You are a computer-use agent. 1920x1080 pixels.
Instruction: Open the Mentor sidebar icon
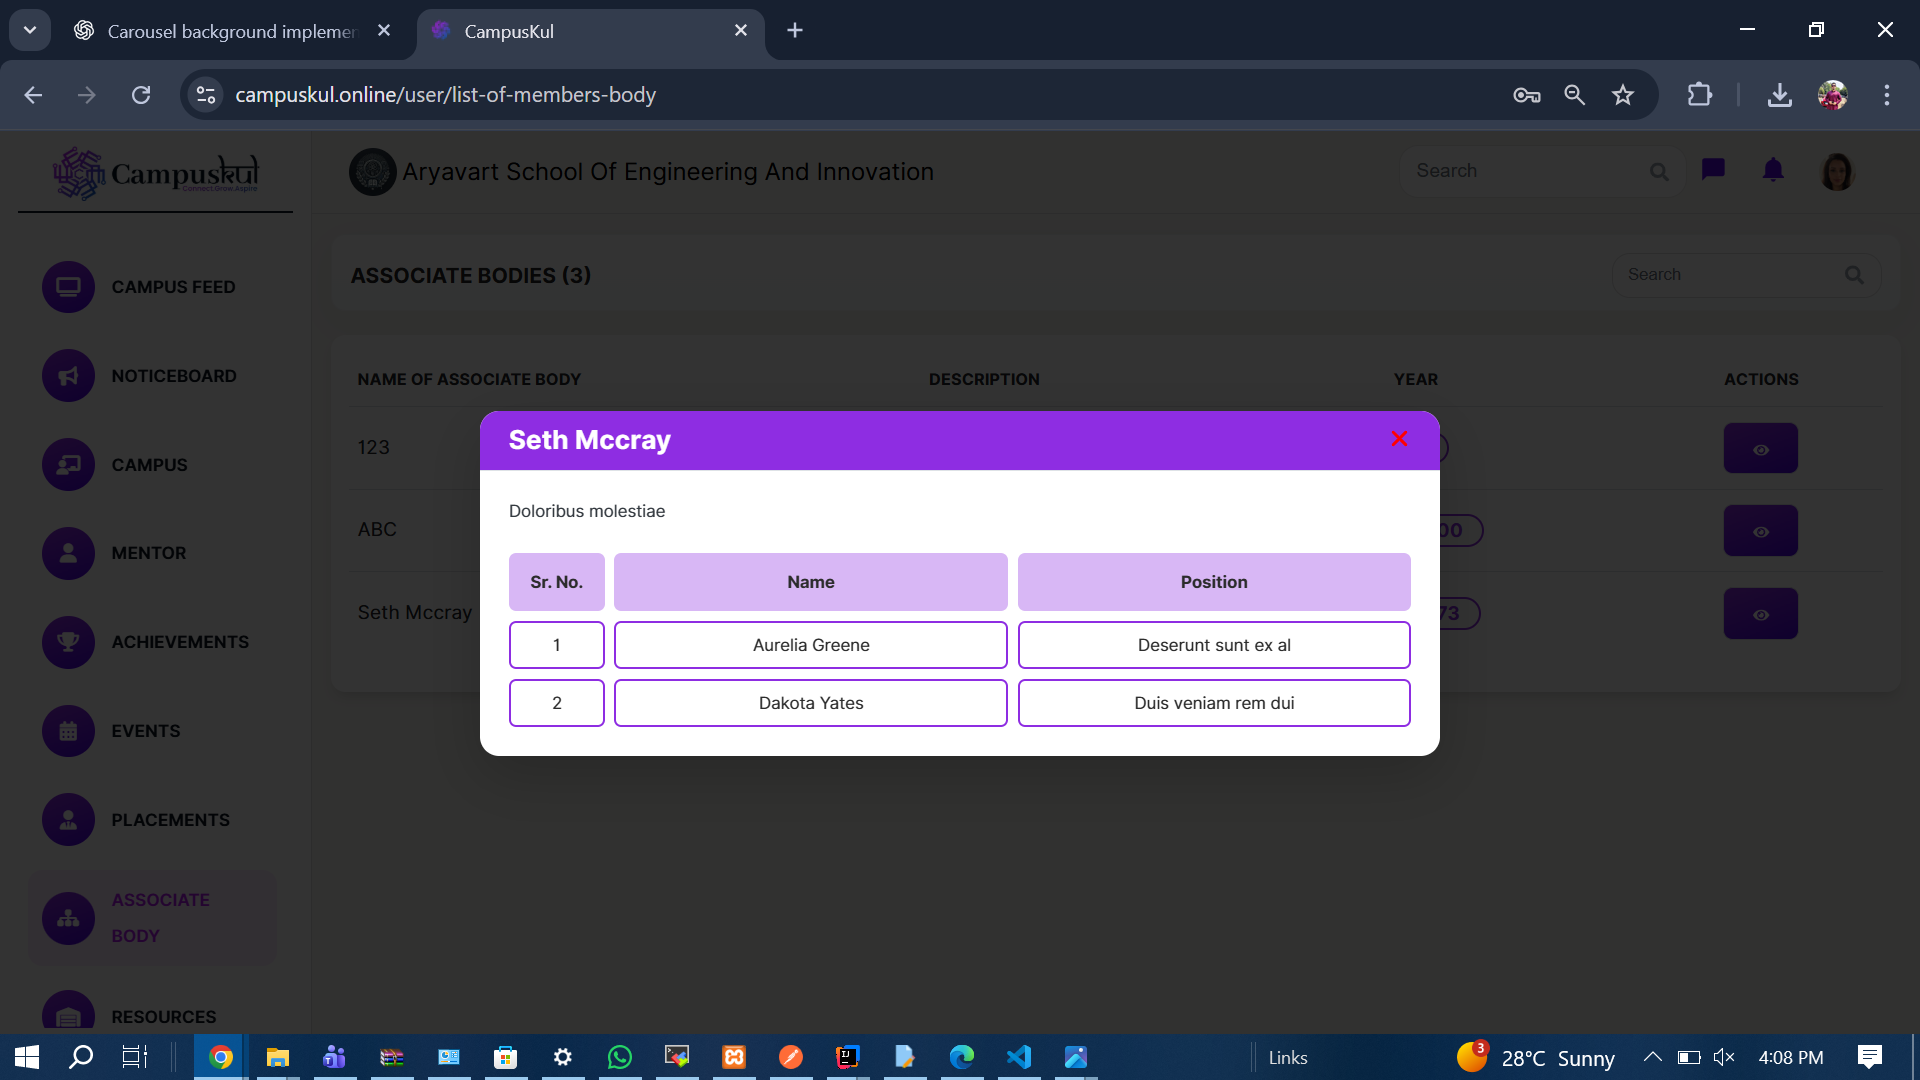point(68,553)
